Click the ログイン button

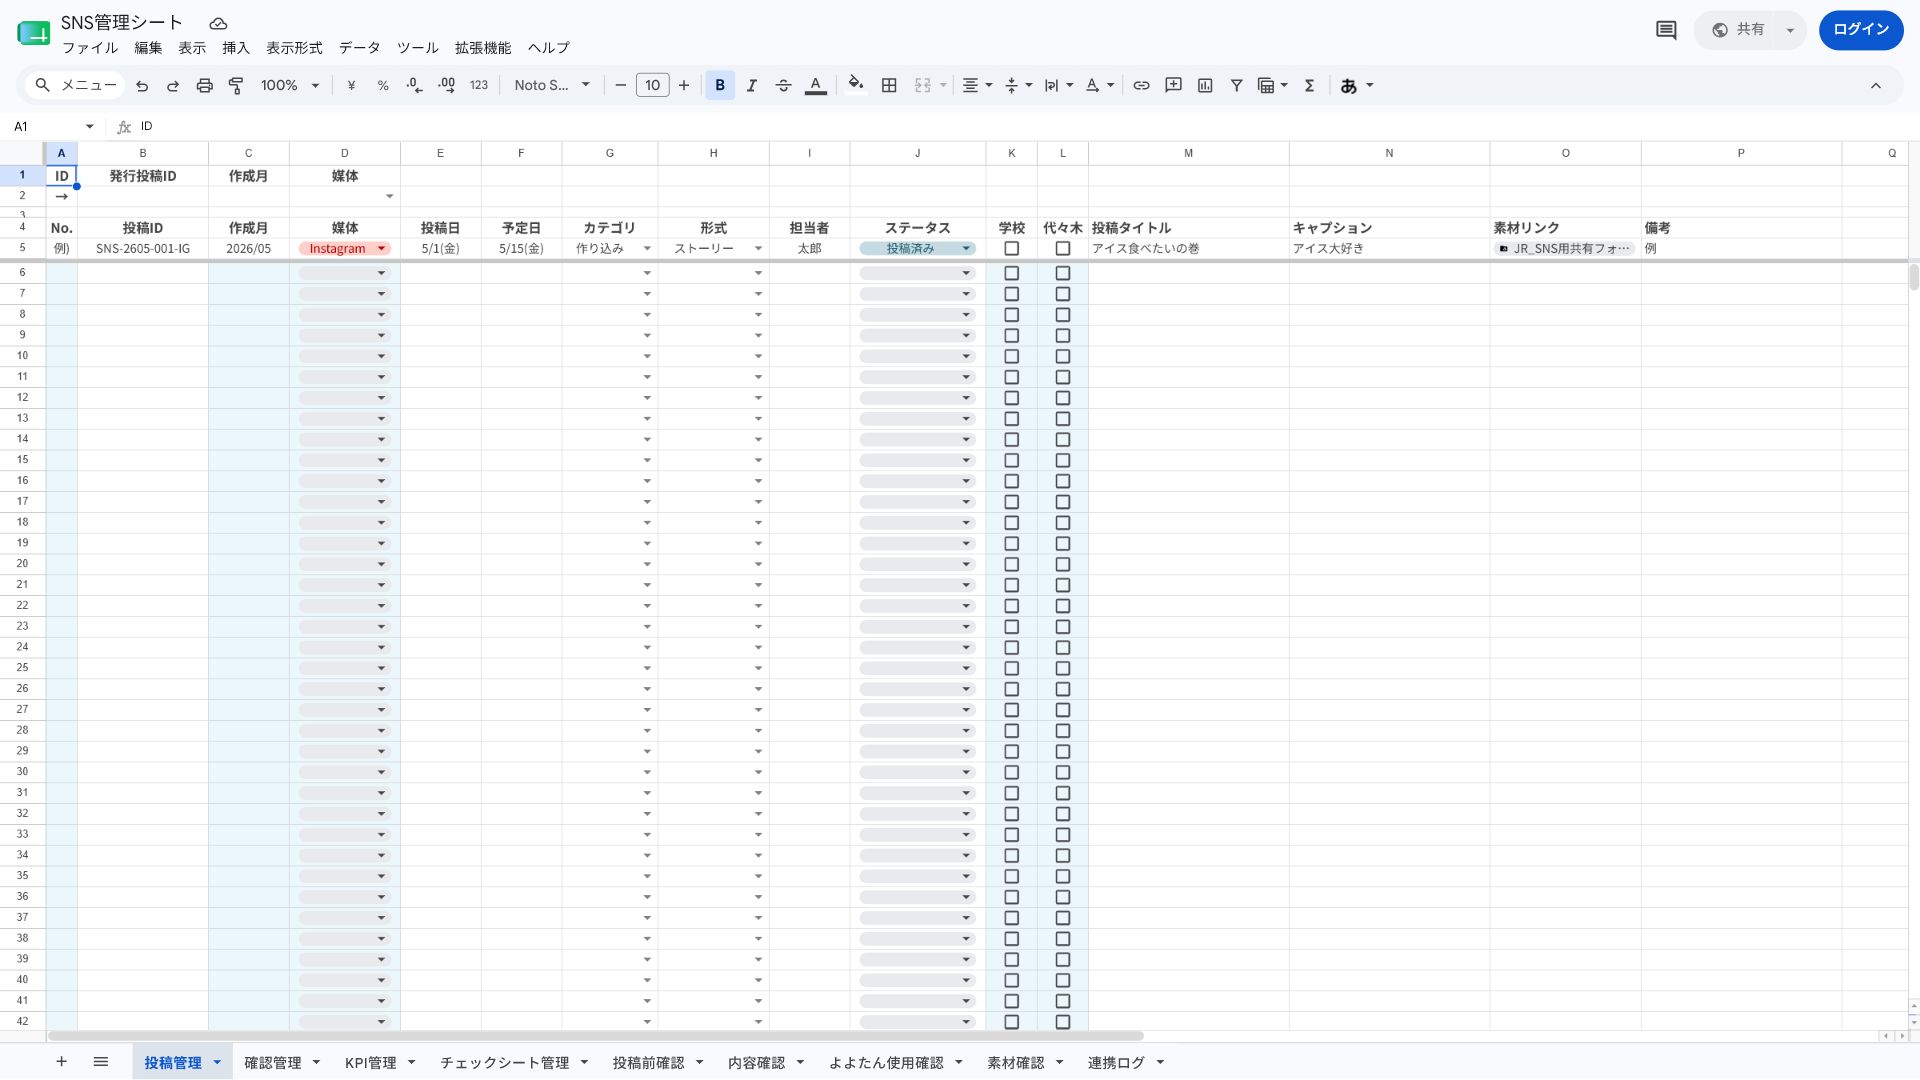1861,30
